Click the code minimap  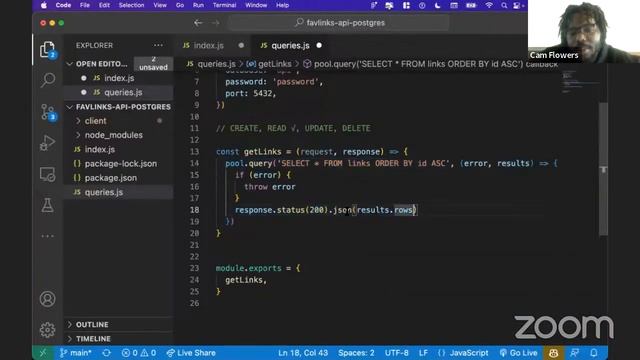click(579, 82)
